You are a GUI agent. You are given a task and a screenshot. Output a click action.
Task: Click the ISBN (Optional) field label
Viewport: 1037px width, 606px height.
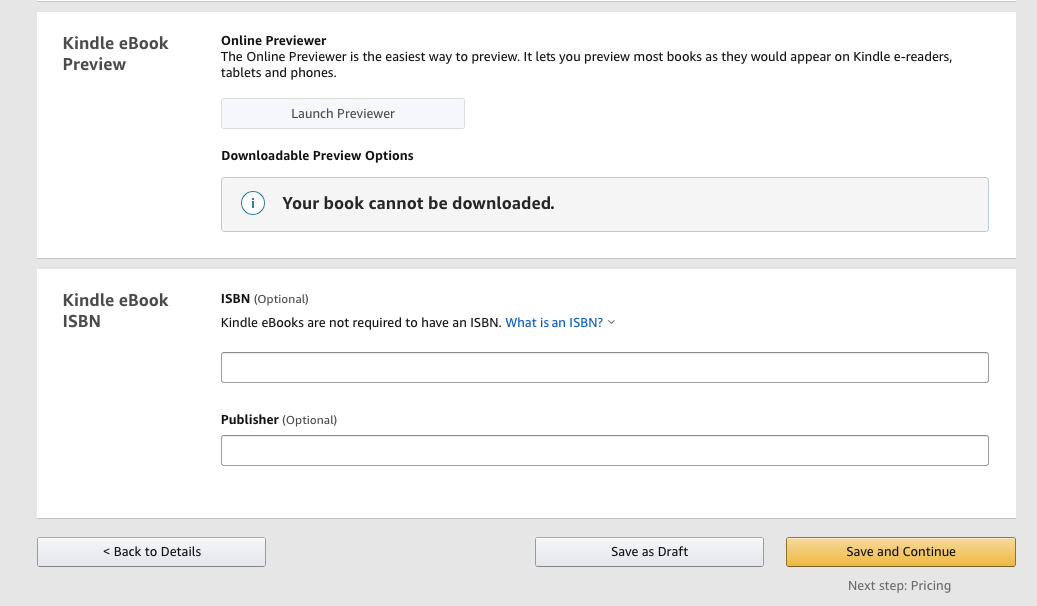click(x=264, y=299)
